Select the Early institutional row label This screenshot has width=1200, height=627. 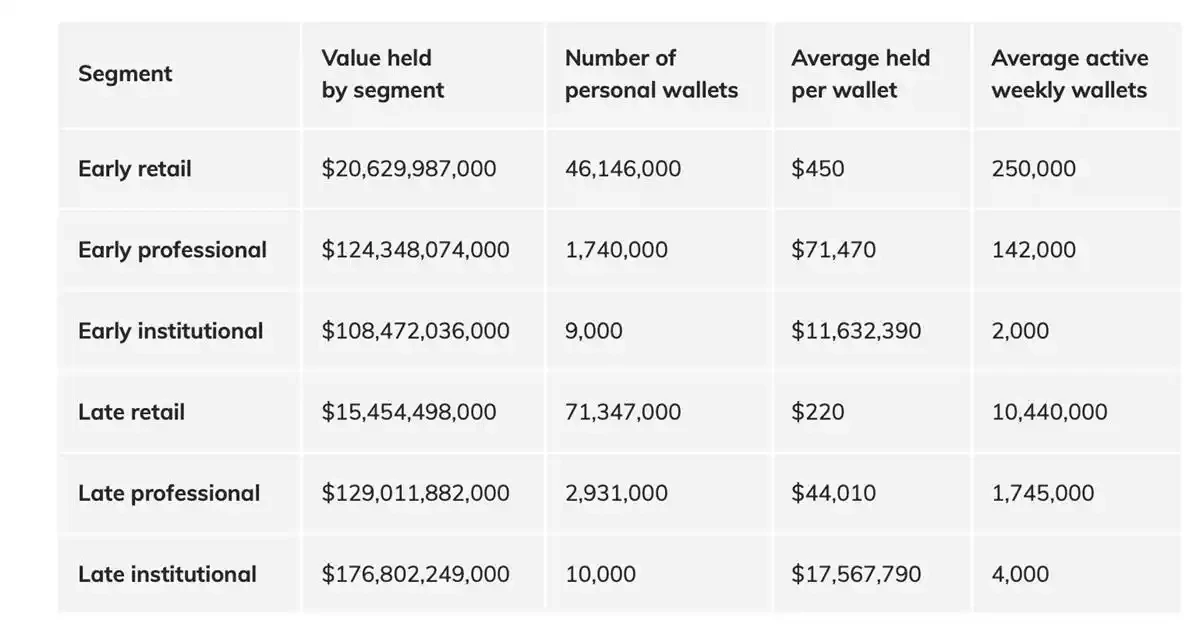point(170,331)
